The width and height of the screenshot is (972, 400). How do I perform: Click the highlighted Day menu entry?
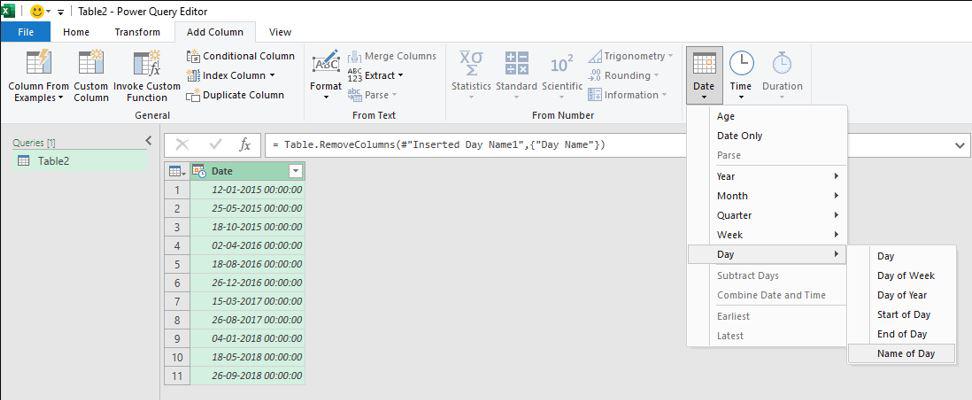(x=766, y=254)
